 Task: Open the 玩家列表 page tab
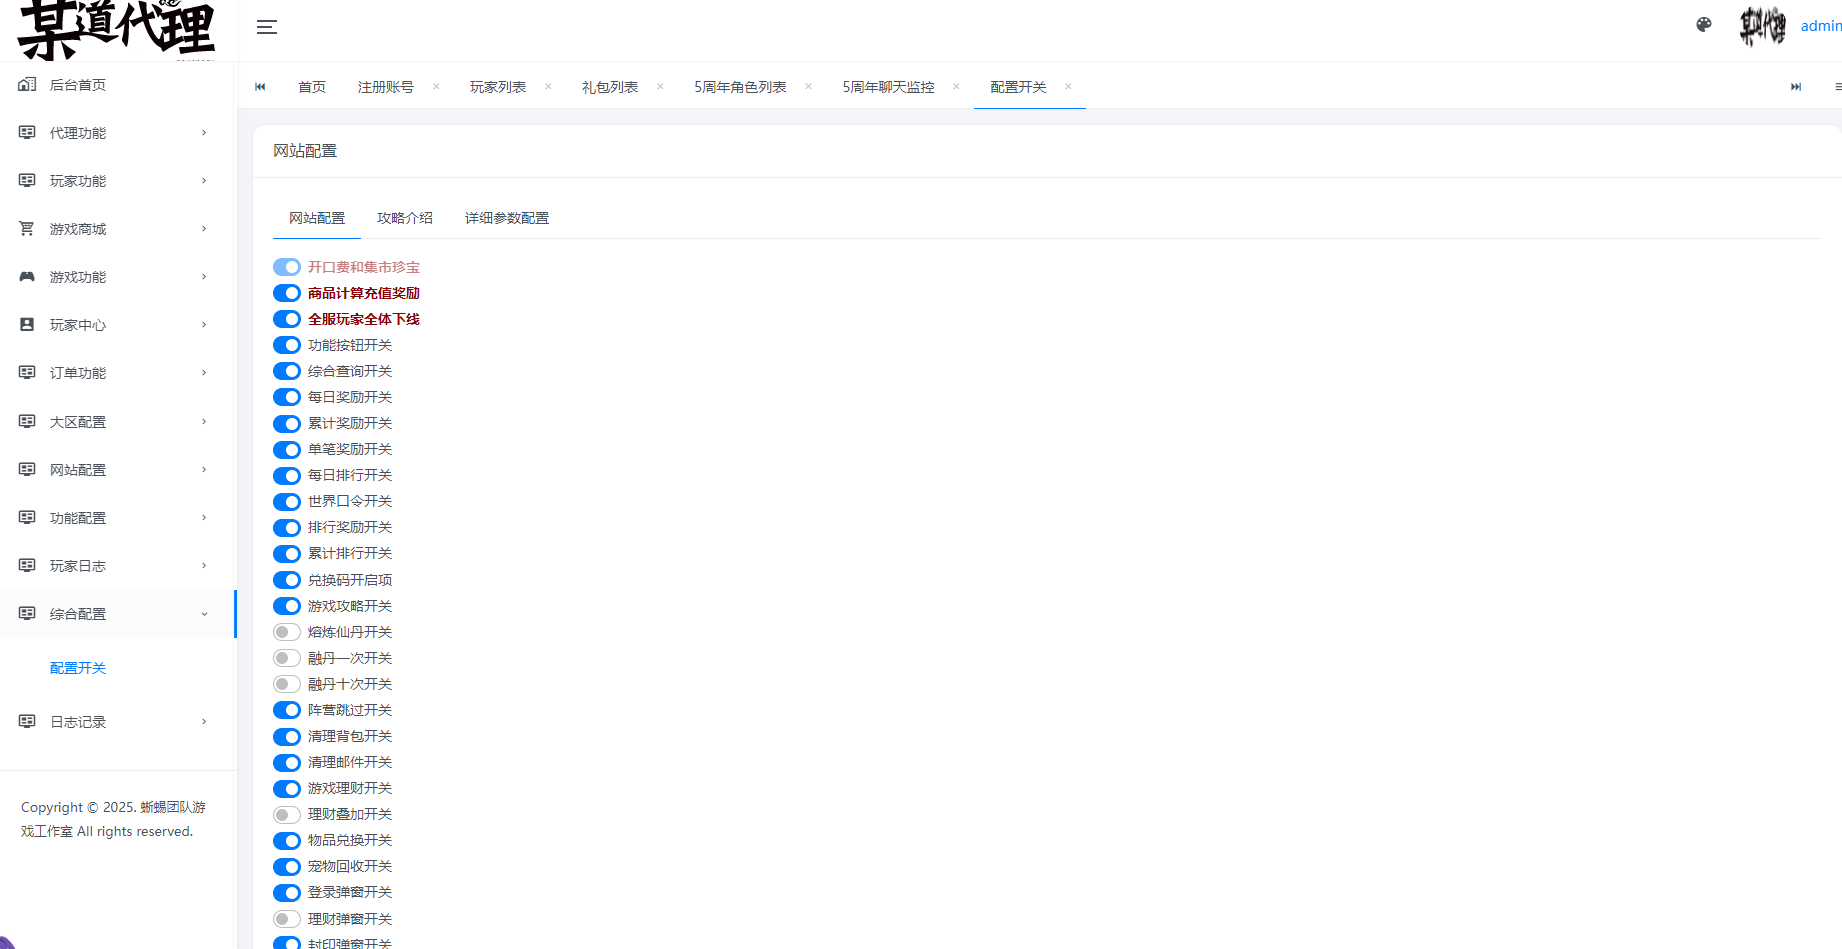pyautogui.click(x=498, y=87)
